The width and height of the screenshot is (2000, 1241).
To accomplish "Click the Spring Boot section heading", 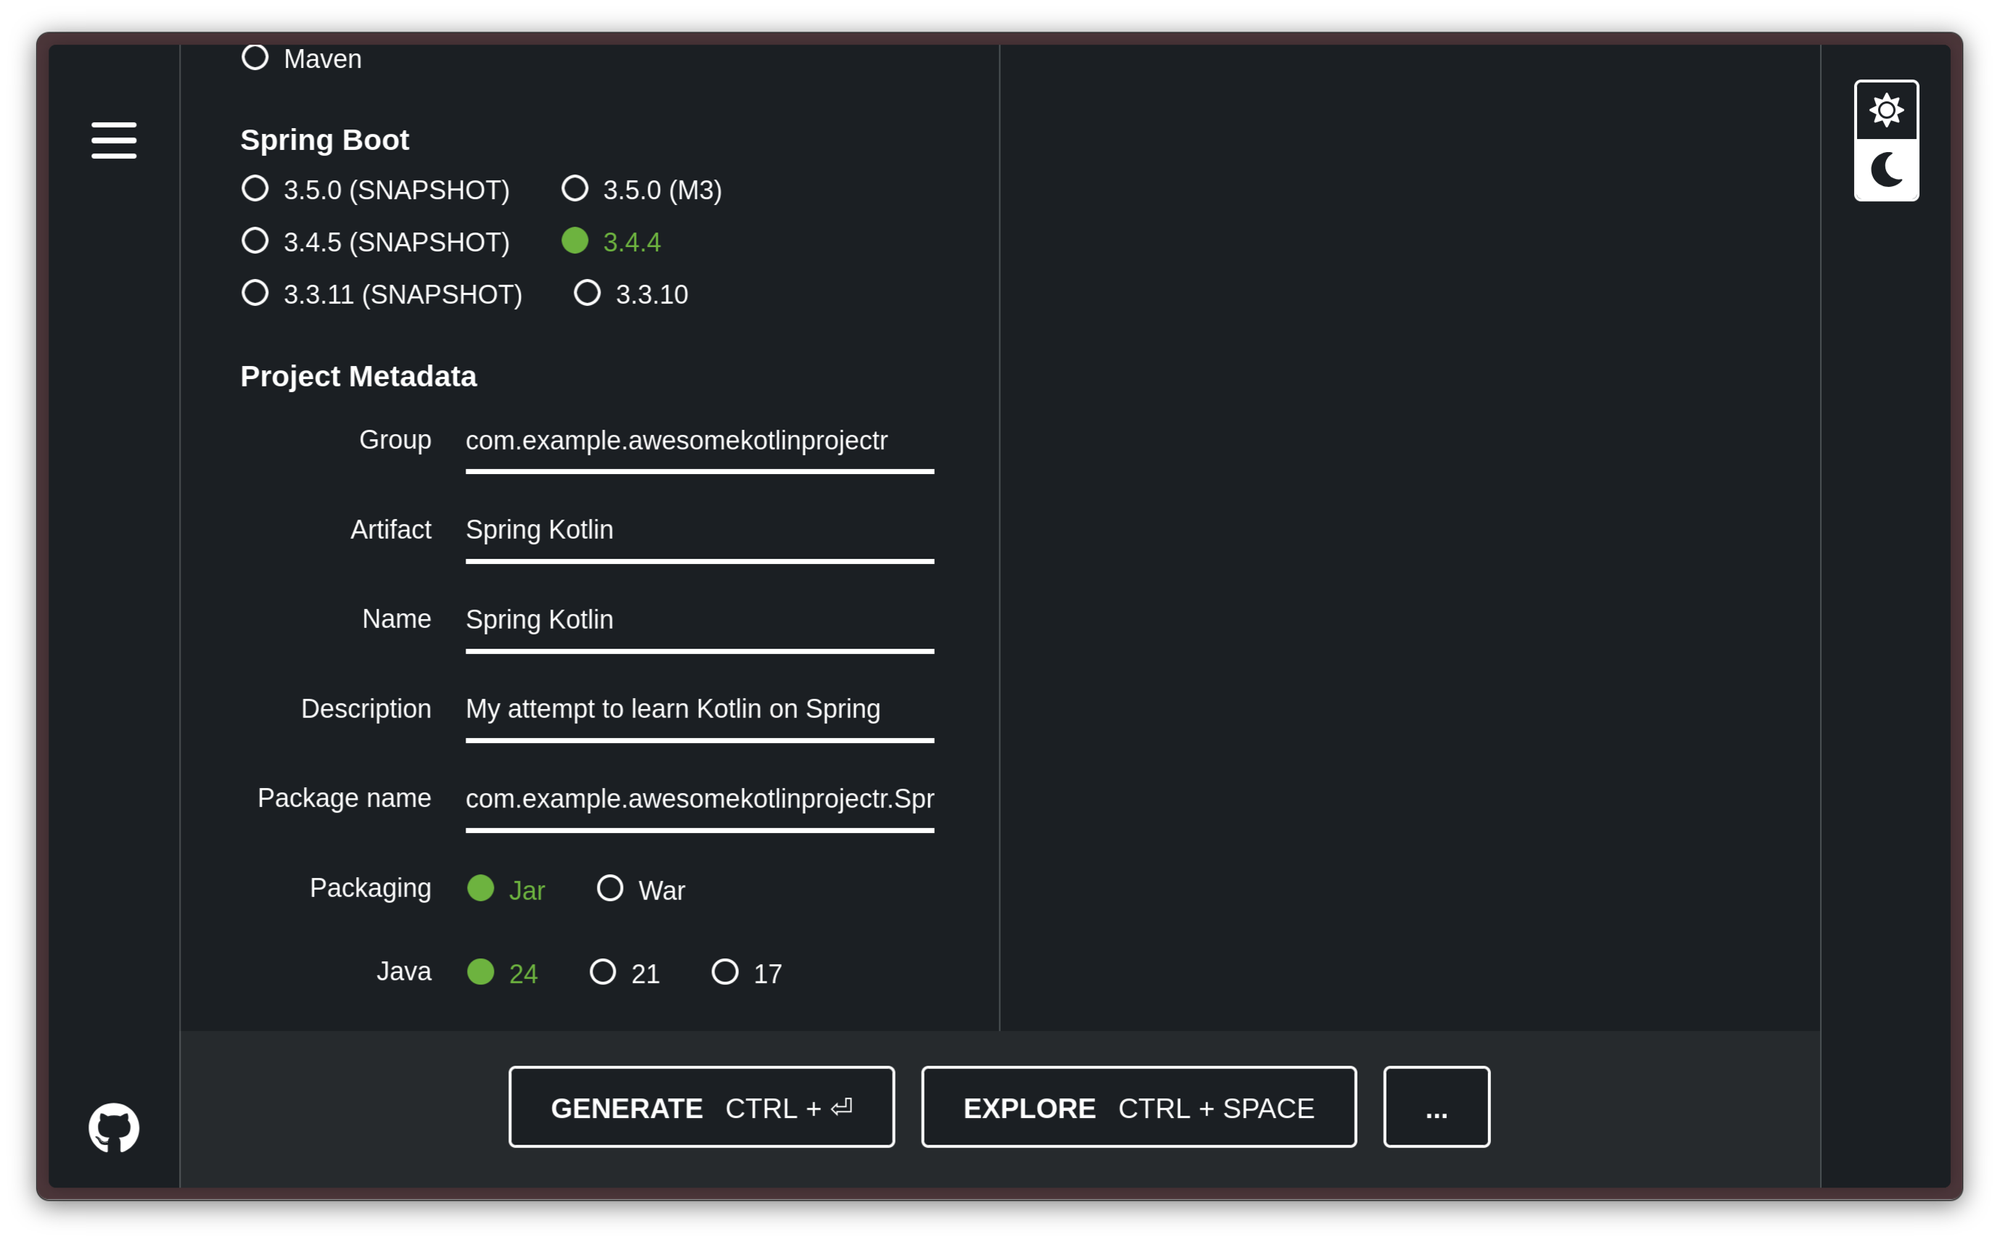I will tap(325, 140).
